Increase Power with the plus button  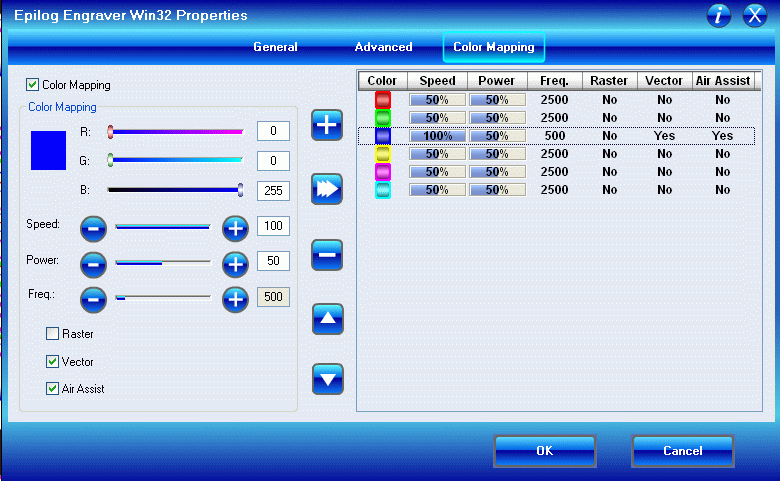click(x=235, y=265)
